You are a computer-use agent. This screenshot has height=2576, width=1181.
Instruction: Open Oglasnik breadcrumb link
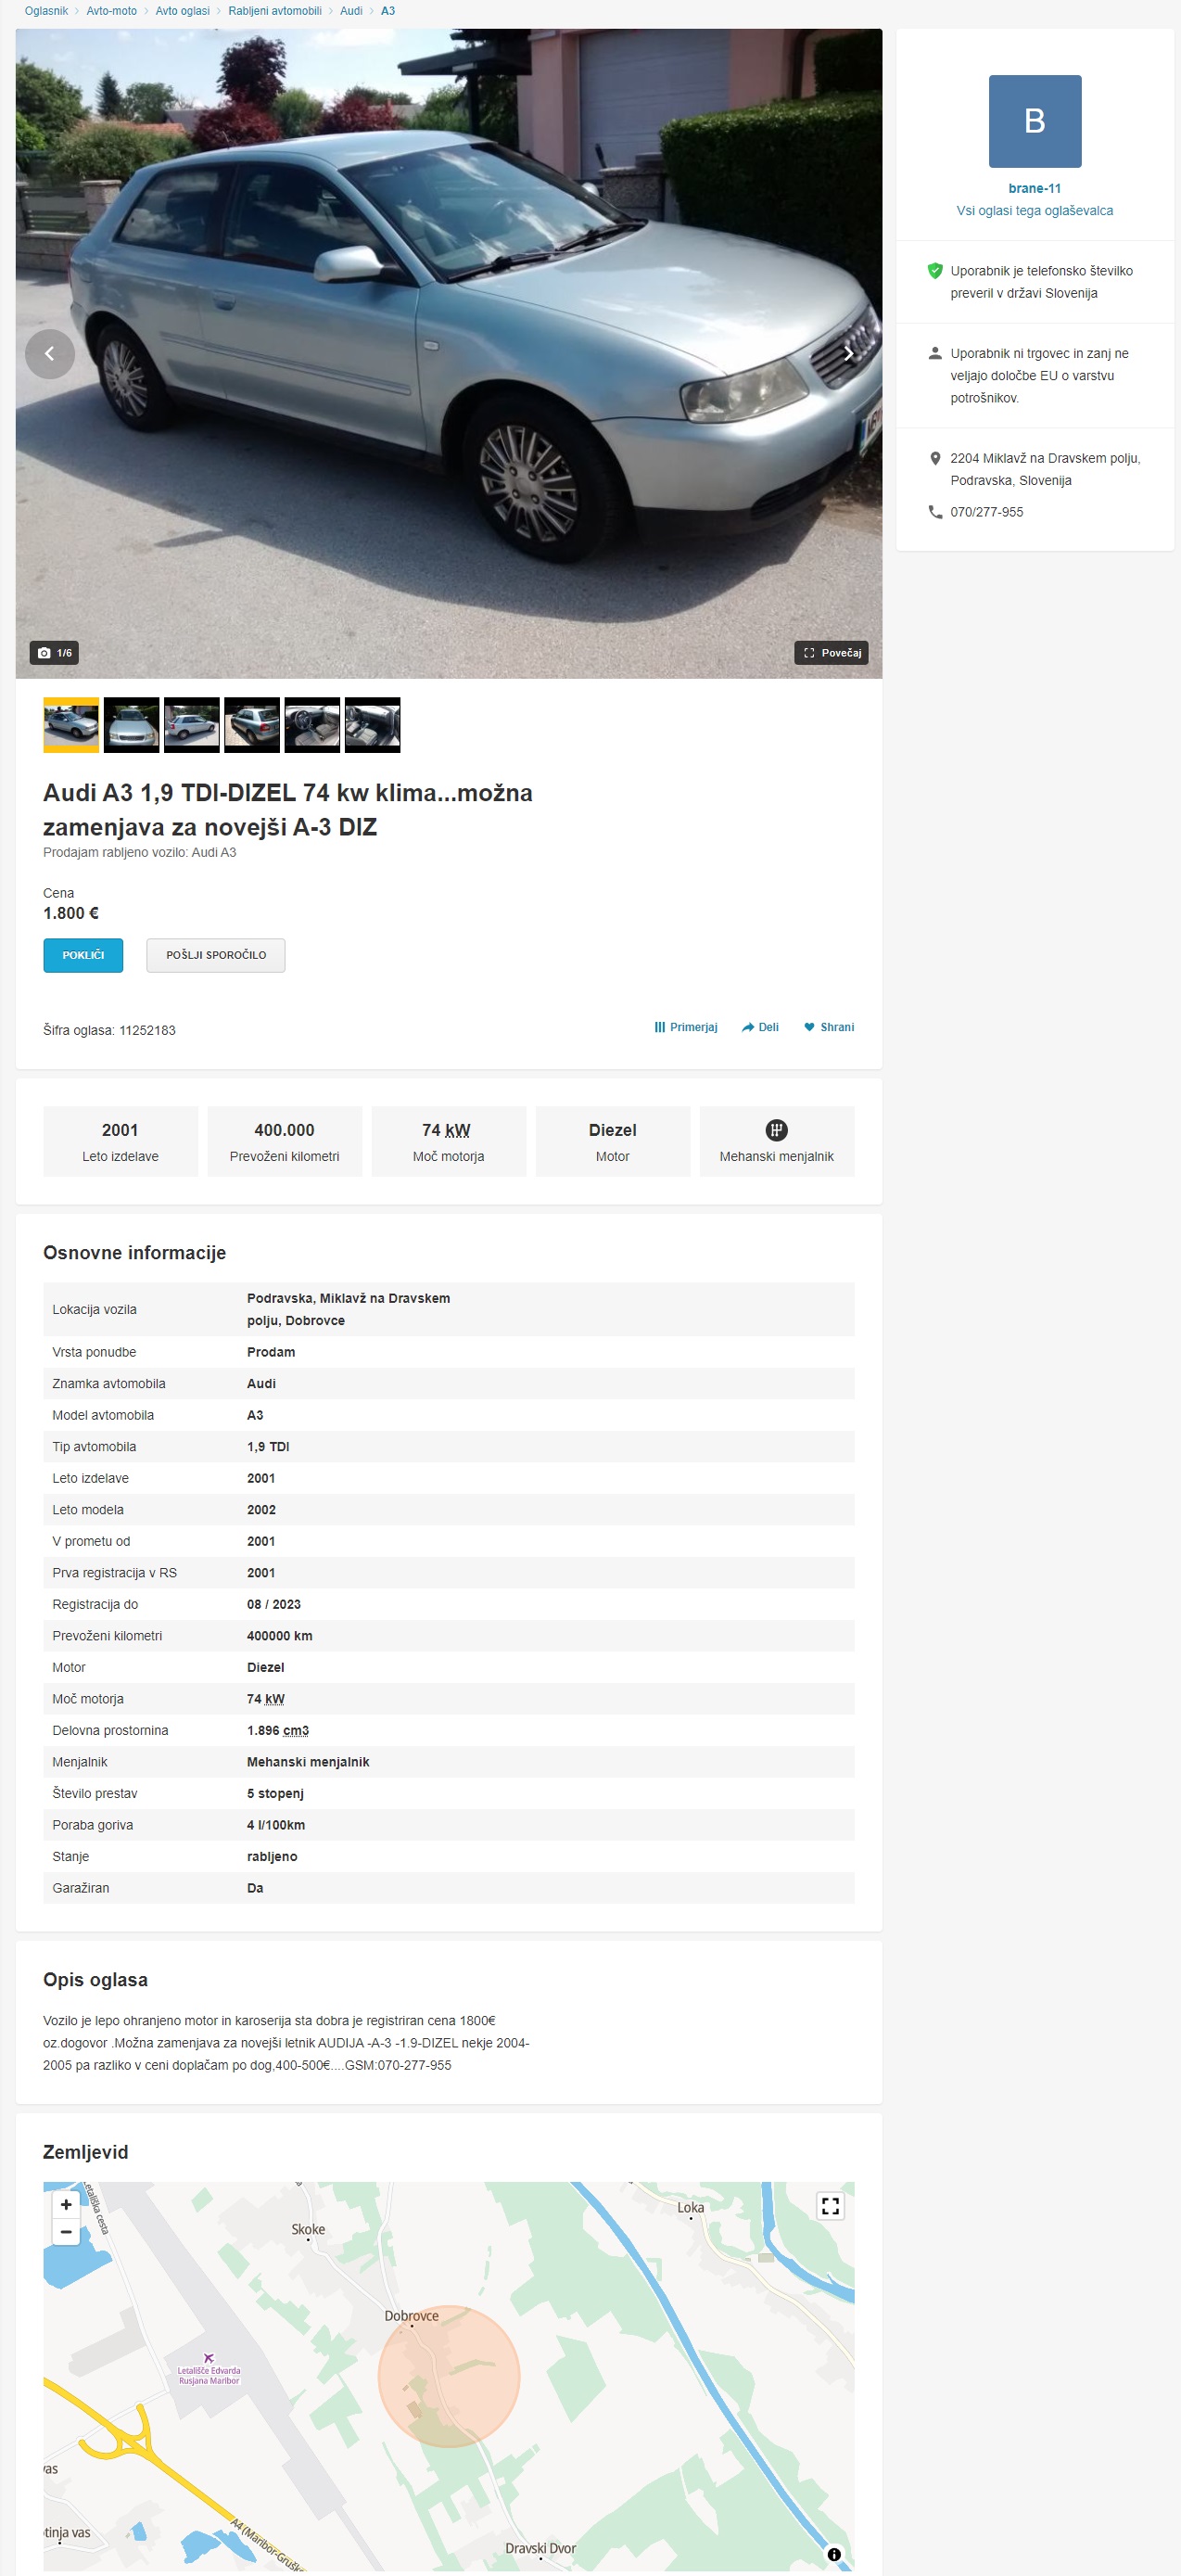[x=46, y=11]
